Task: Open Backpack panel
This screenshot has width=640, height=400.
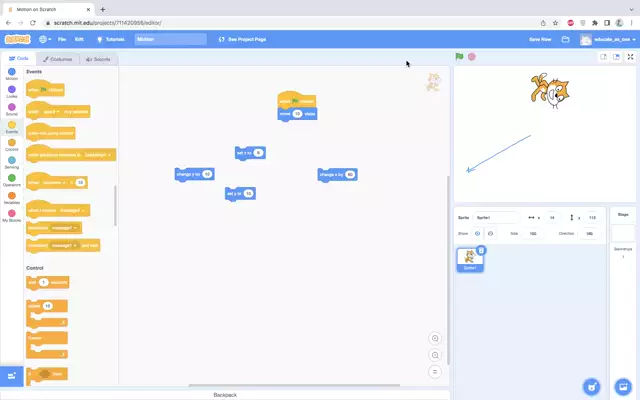Action: coord(225,395)
